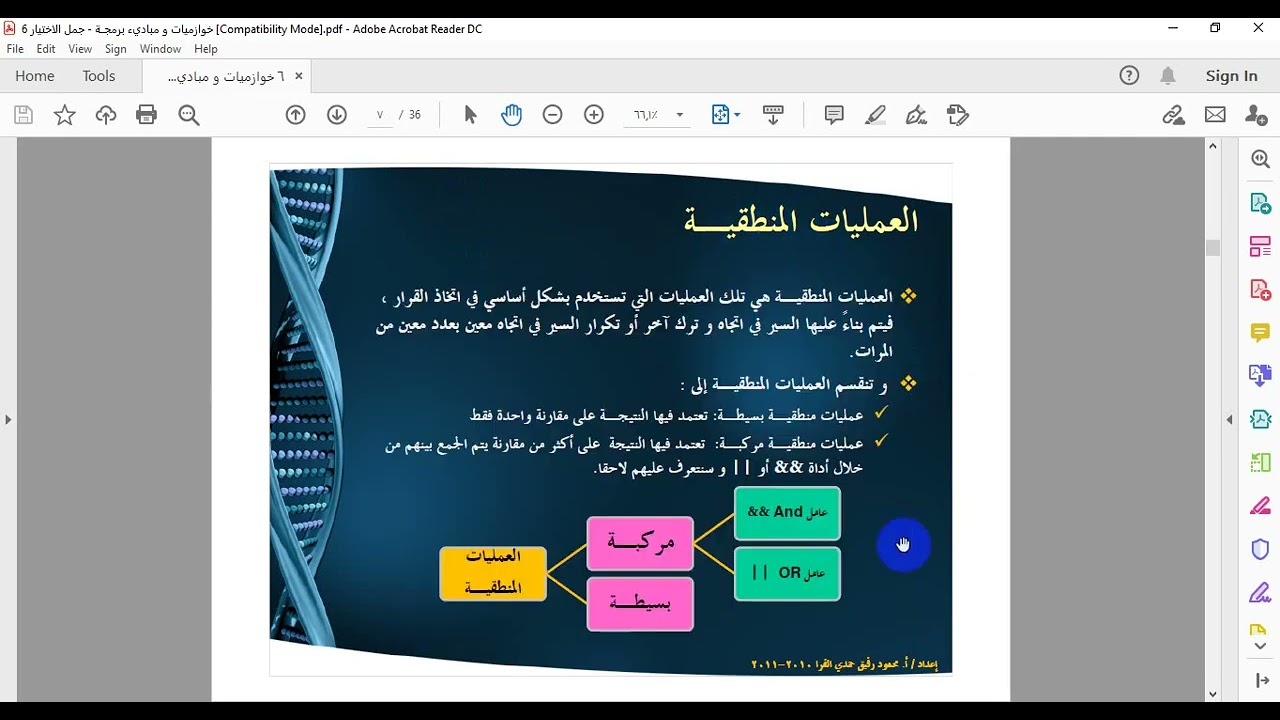The width and height of the screenshot is (1280, 720).
Task: Collapse the right tools pane arrow
Action: click(1230, 420)
